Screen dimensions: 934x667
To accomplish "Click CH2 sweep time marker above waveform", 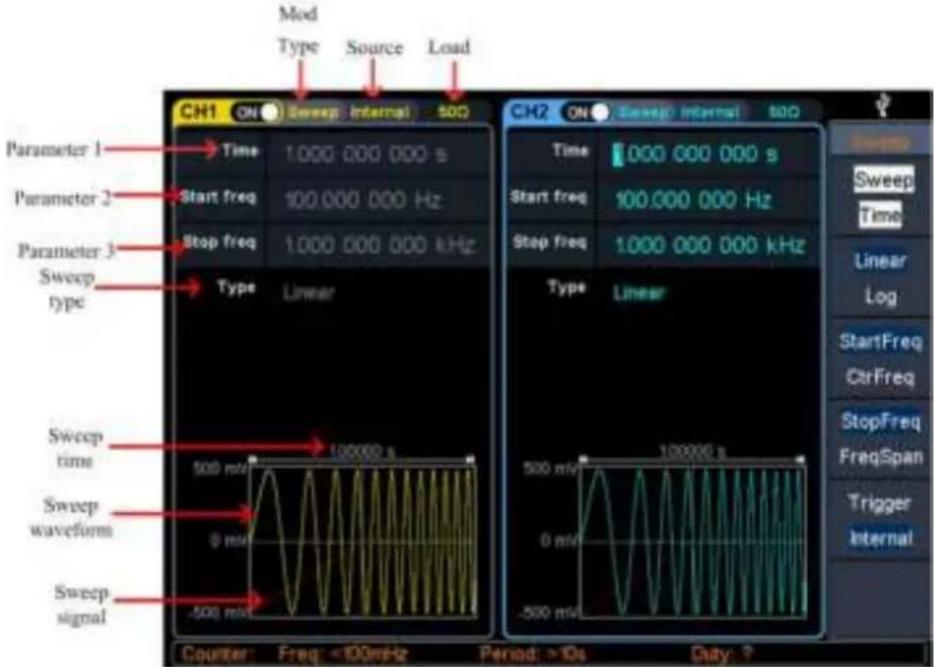I will click(692, 451).
